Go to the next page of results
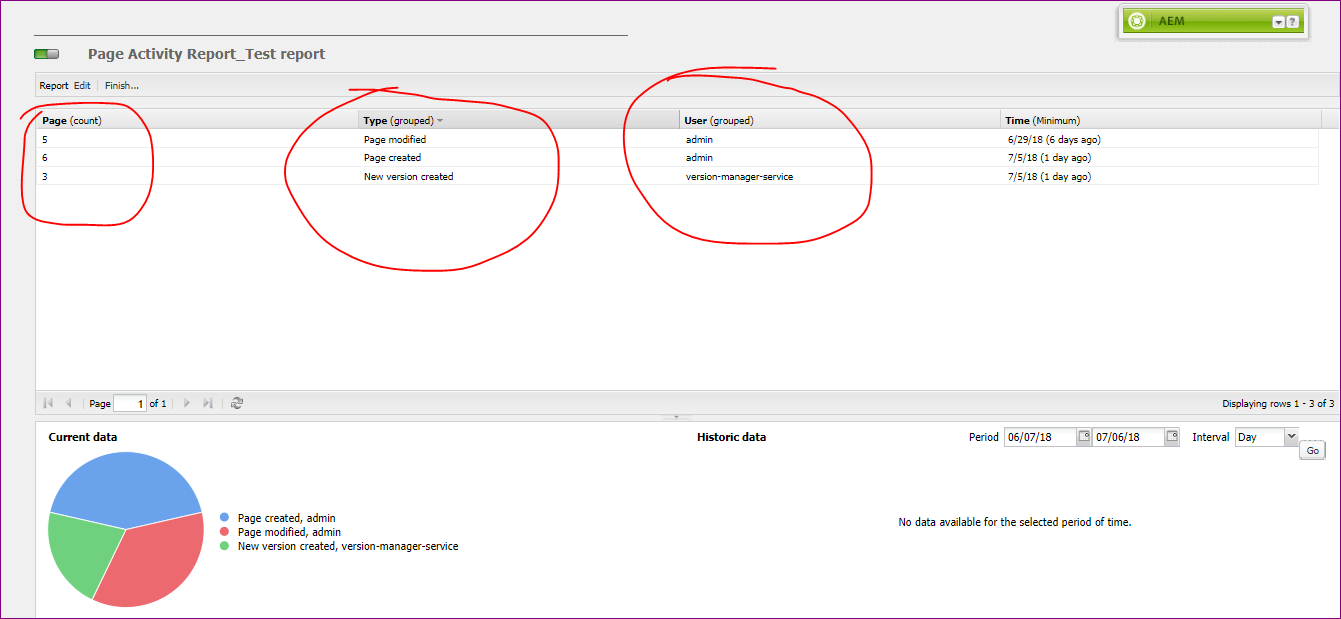The width and height of the screenshot is (1341, 619). tap(188, 403)
